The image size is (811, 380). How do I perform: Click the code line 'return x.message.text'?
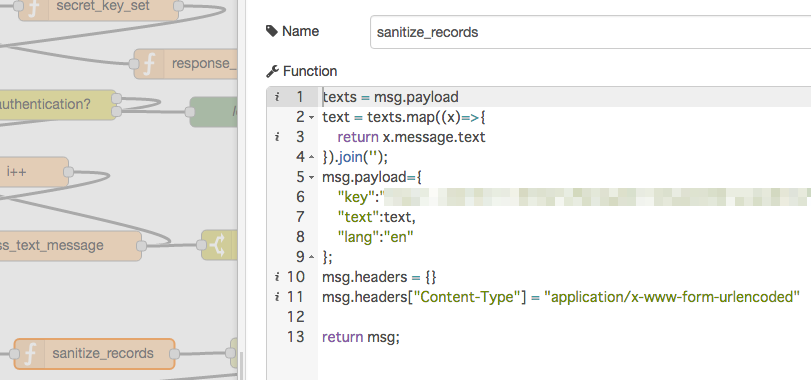pyautogui.click(x=411, y=137)
